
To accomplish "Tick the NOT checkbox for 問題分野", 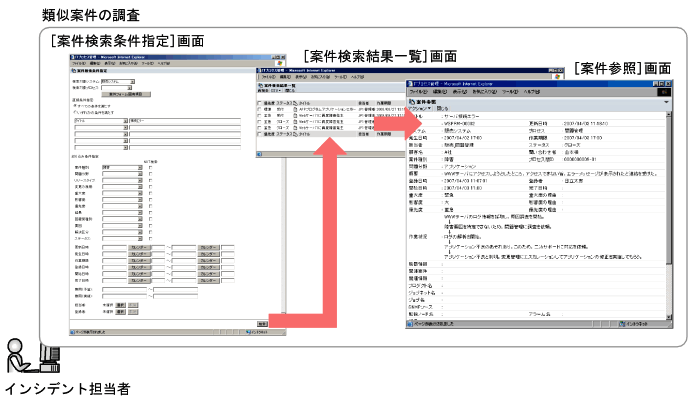I will point(151,174).
